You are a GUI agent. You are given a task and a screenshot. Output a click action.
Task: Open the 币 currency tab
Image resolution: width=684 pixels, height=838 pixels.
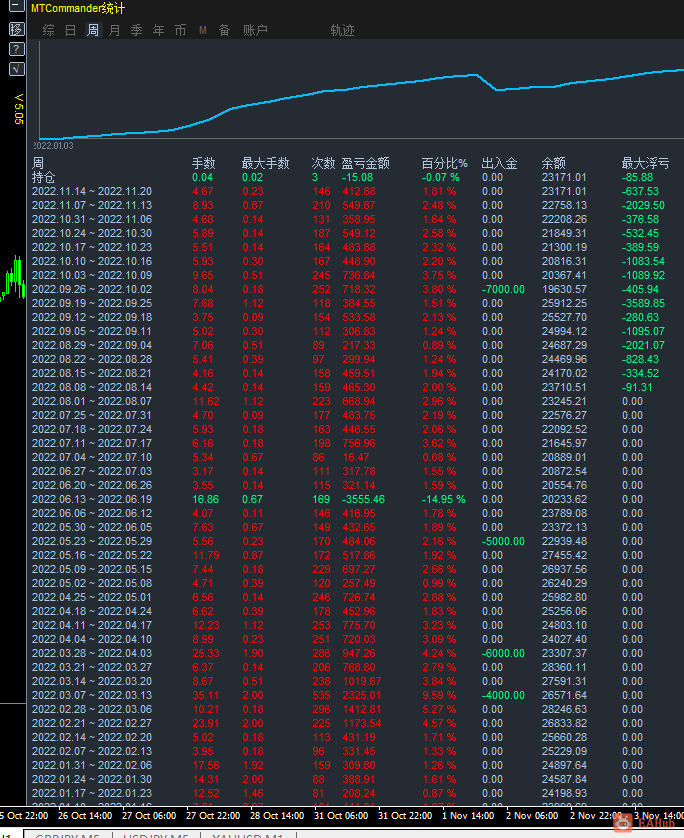tap(180, 30)
